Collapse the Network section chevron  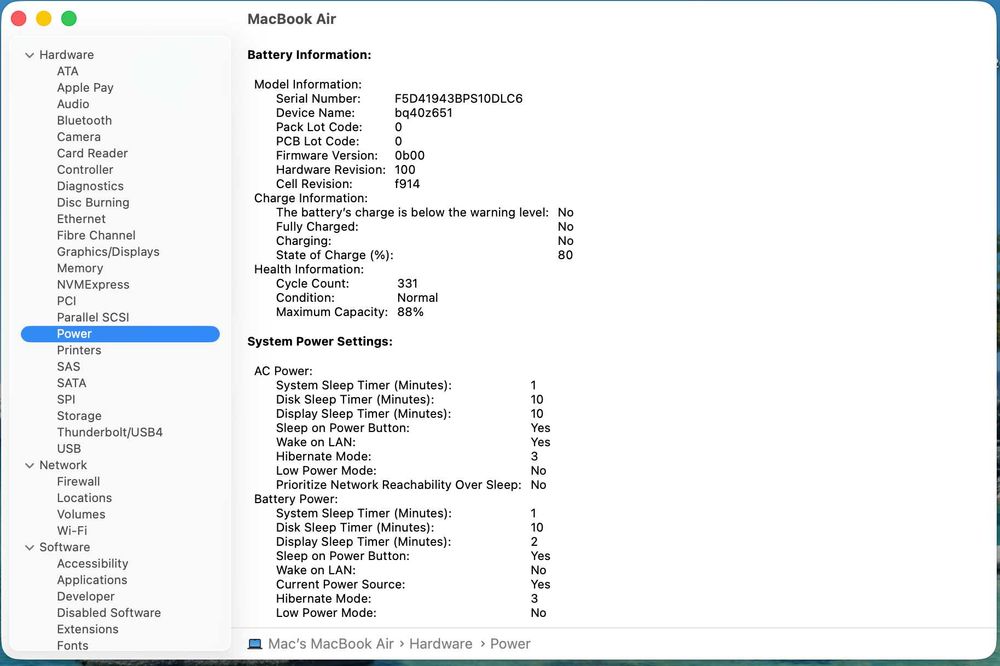pos(29,465)
